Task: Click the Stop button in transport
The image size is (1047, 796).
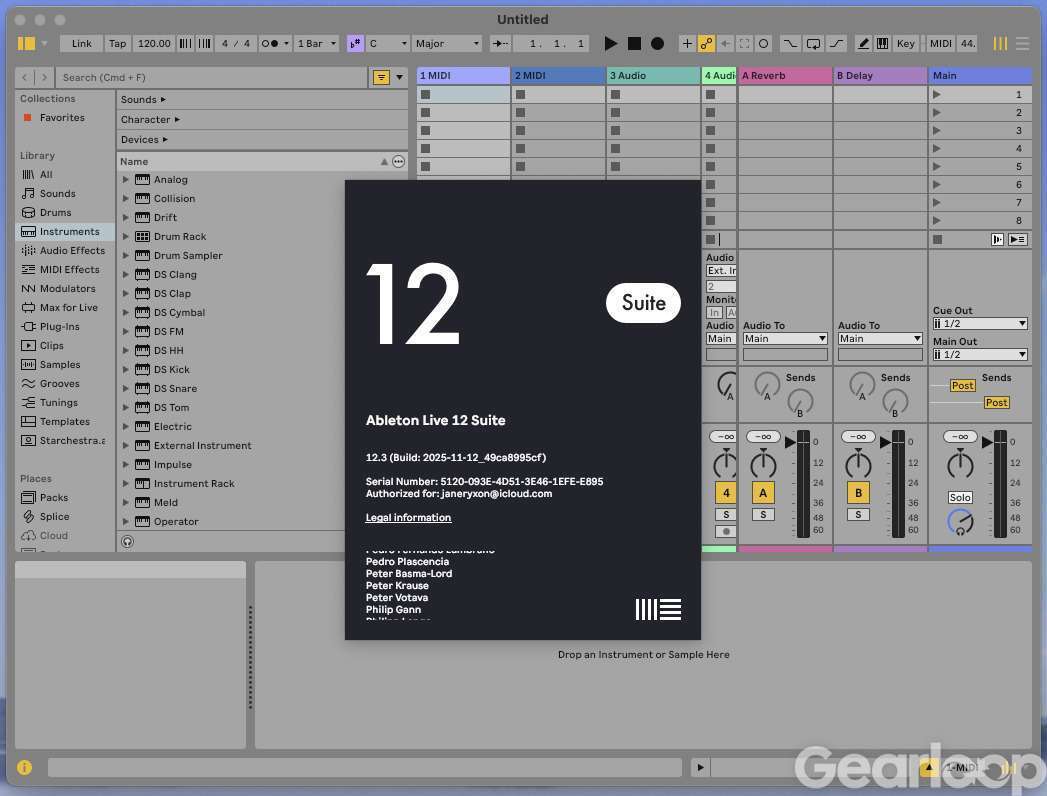Action: 634,44
